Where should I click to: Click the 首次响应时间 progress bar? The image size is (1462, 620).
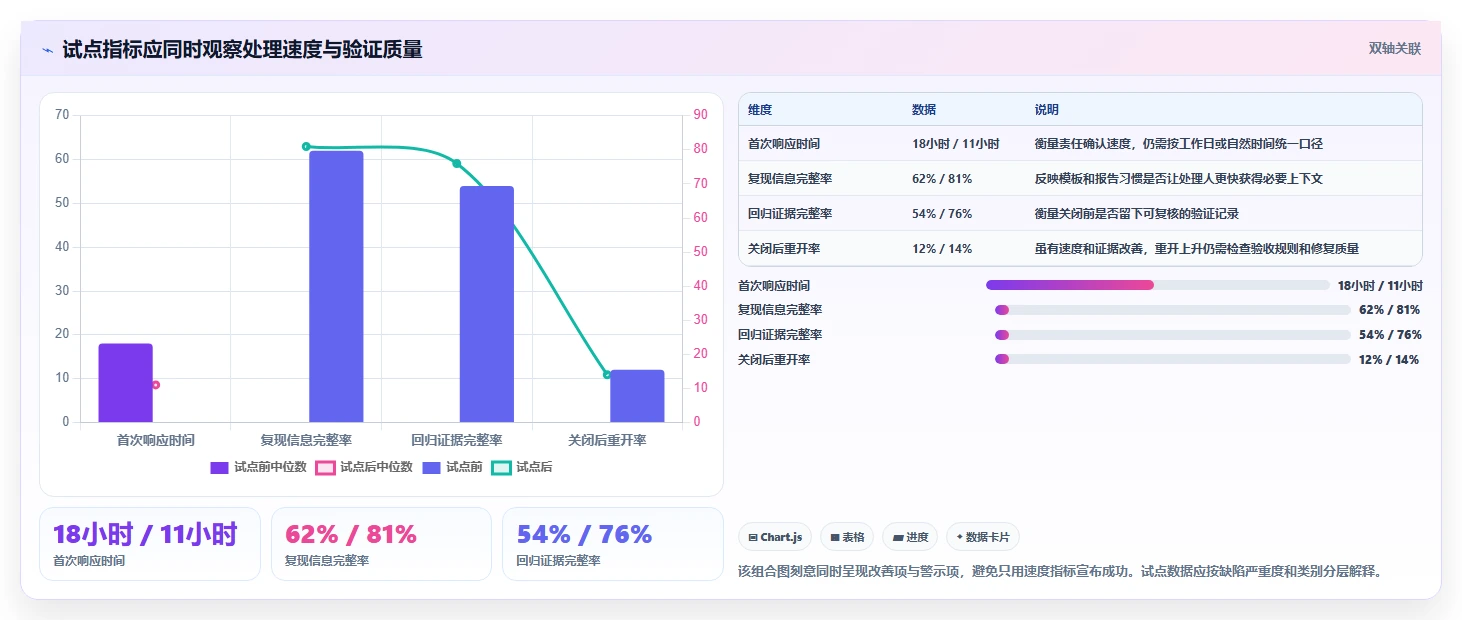(x=1158, y=285)
